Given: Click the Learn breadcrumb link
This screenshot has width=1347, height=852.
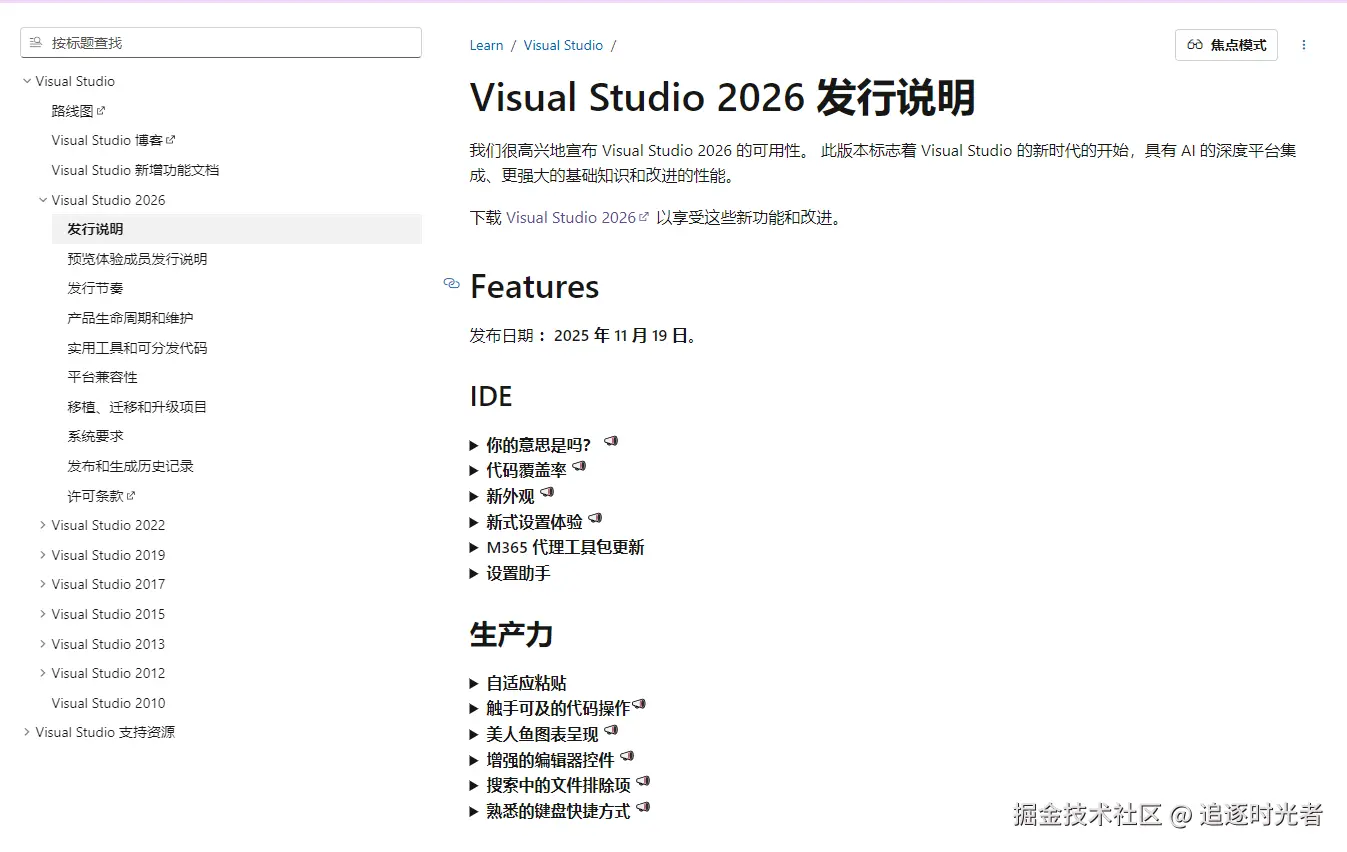Looking at the screenshot, I should (487, 45).
